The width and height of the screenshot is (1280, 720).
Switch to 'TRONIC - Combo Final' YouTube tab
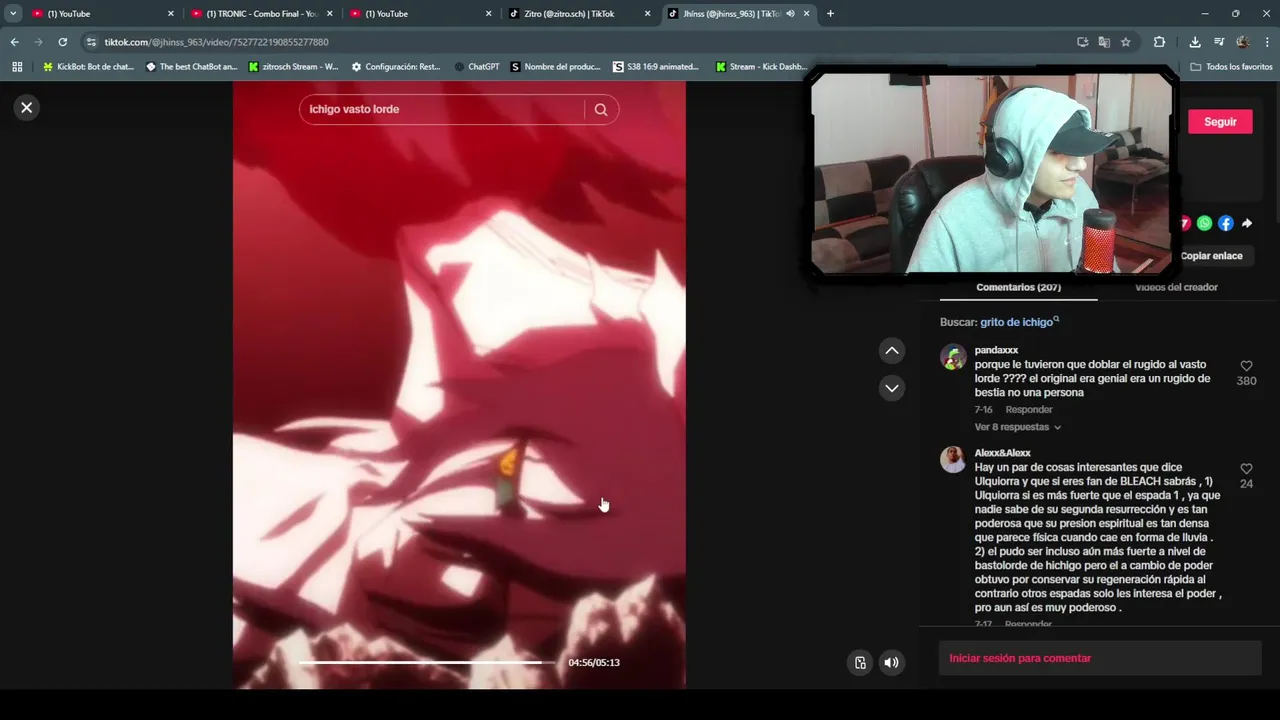pos(262,14)
